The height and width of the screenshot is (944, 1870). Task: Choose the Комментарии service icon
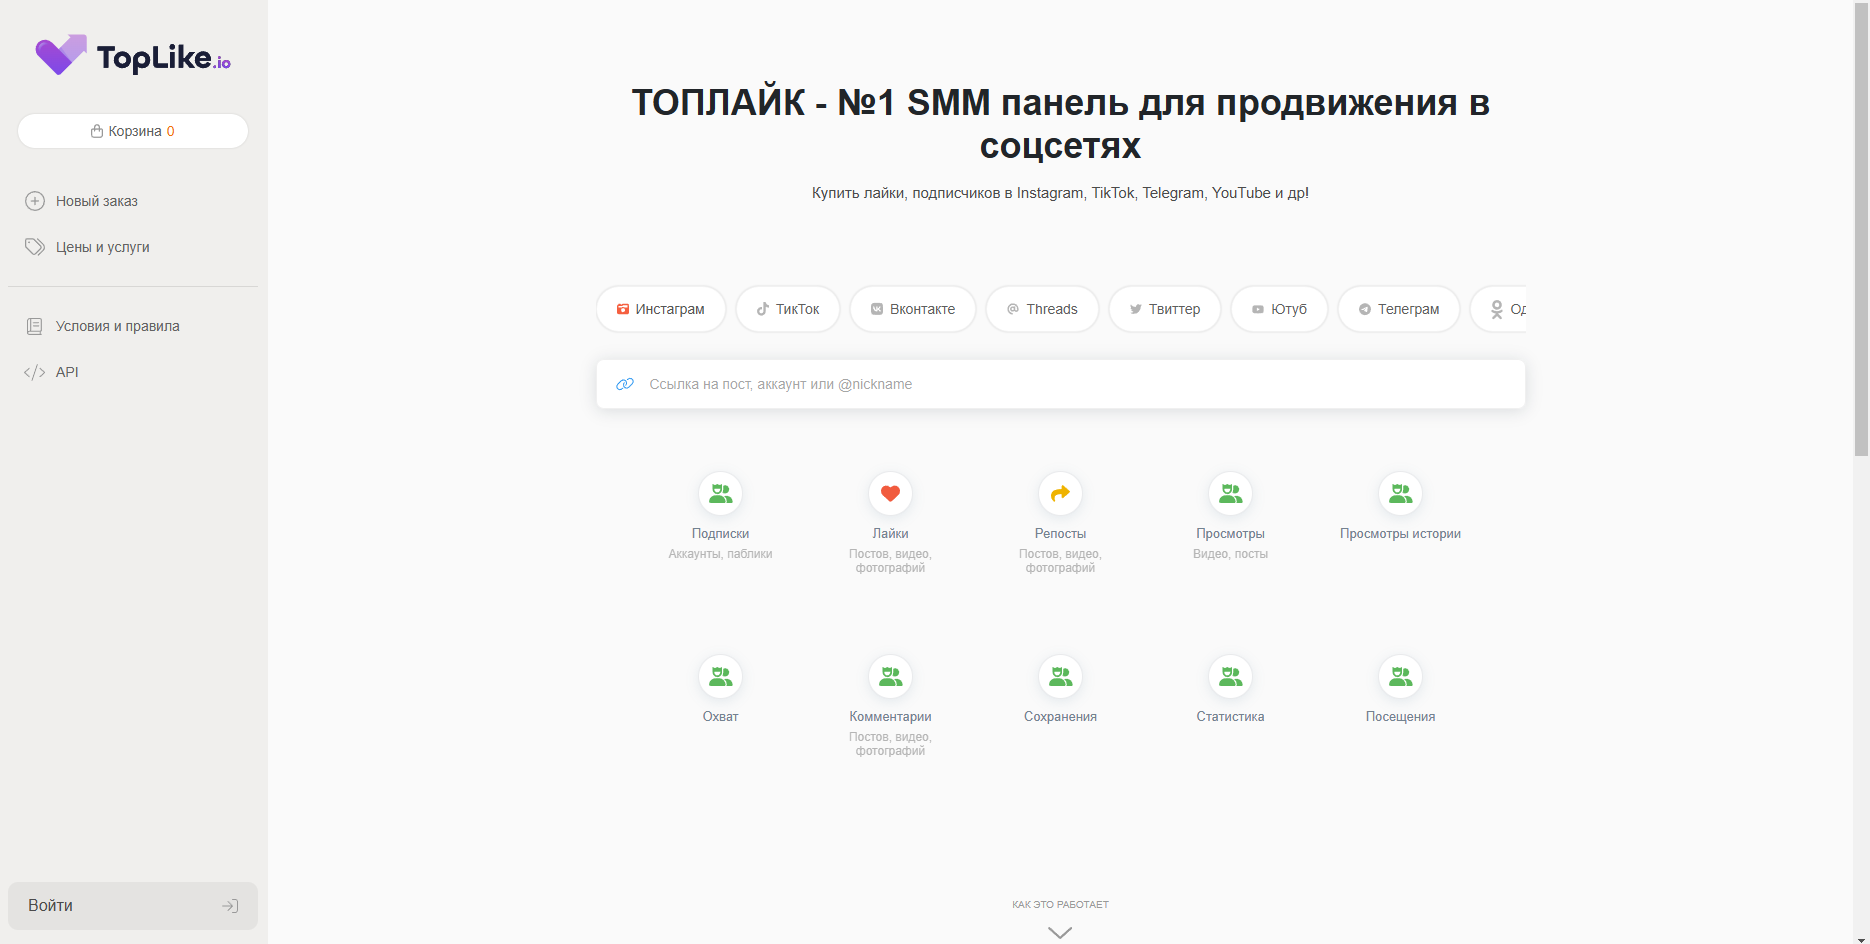[x=891, y=677]
